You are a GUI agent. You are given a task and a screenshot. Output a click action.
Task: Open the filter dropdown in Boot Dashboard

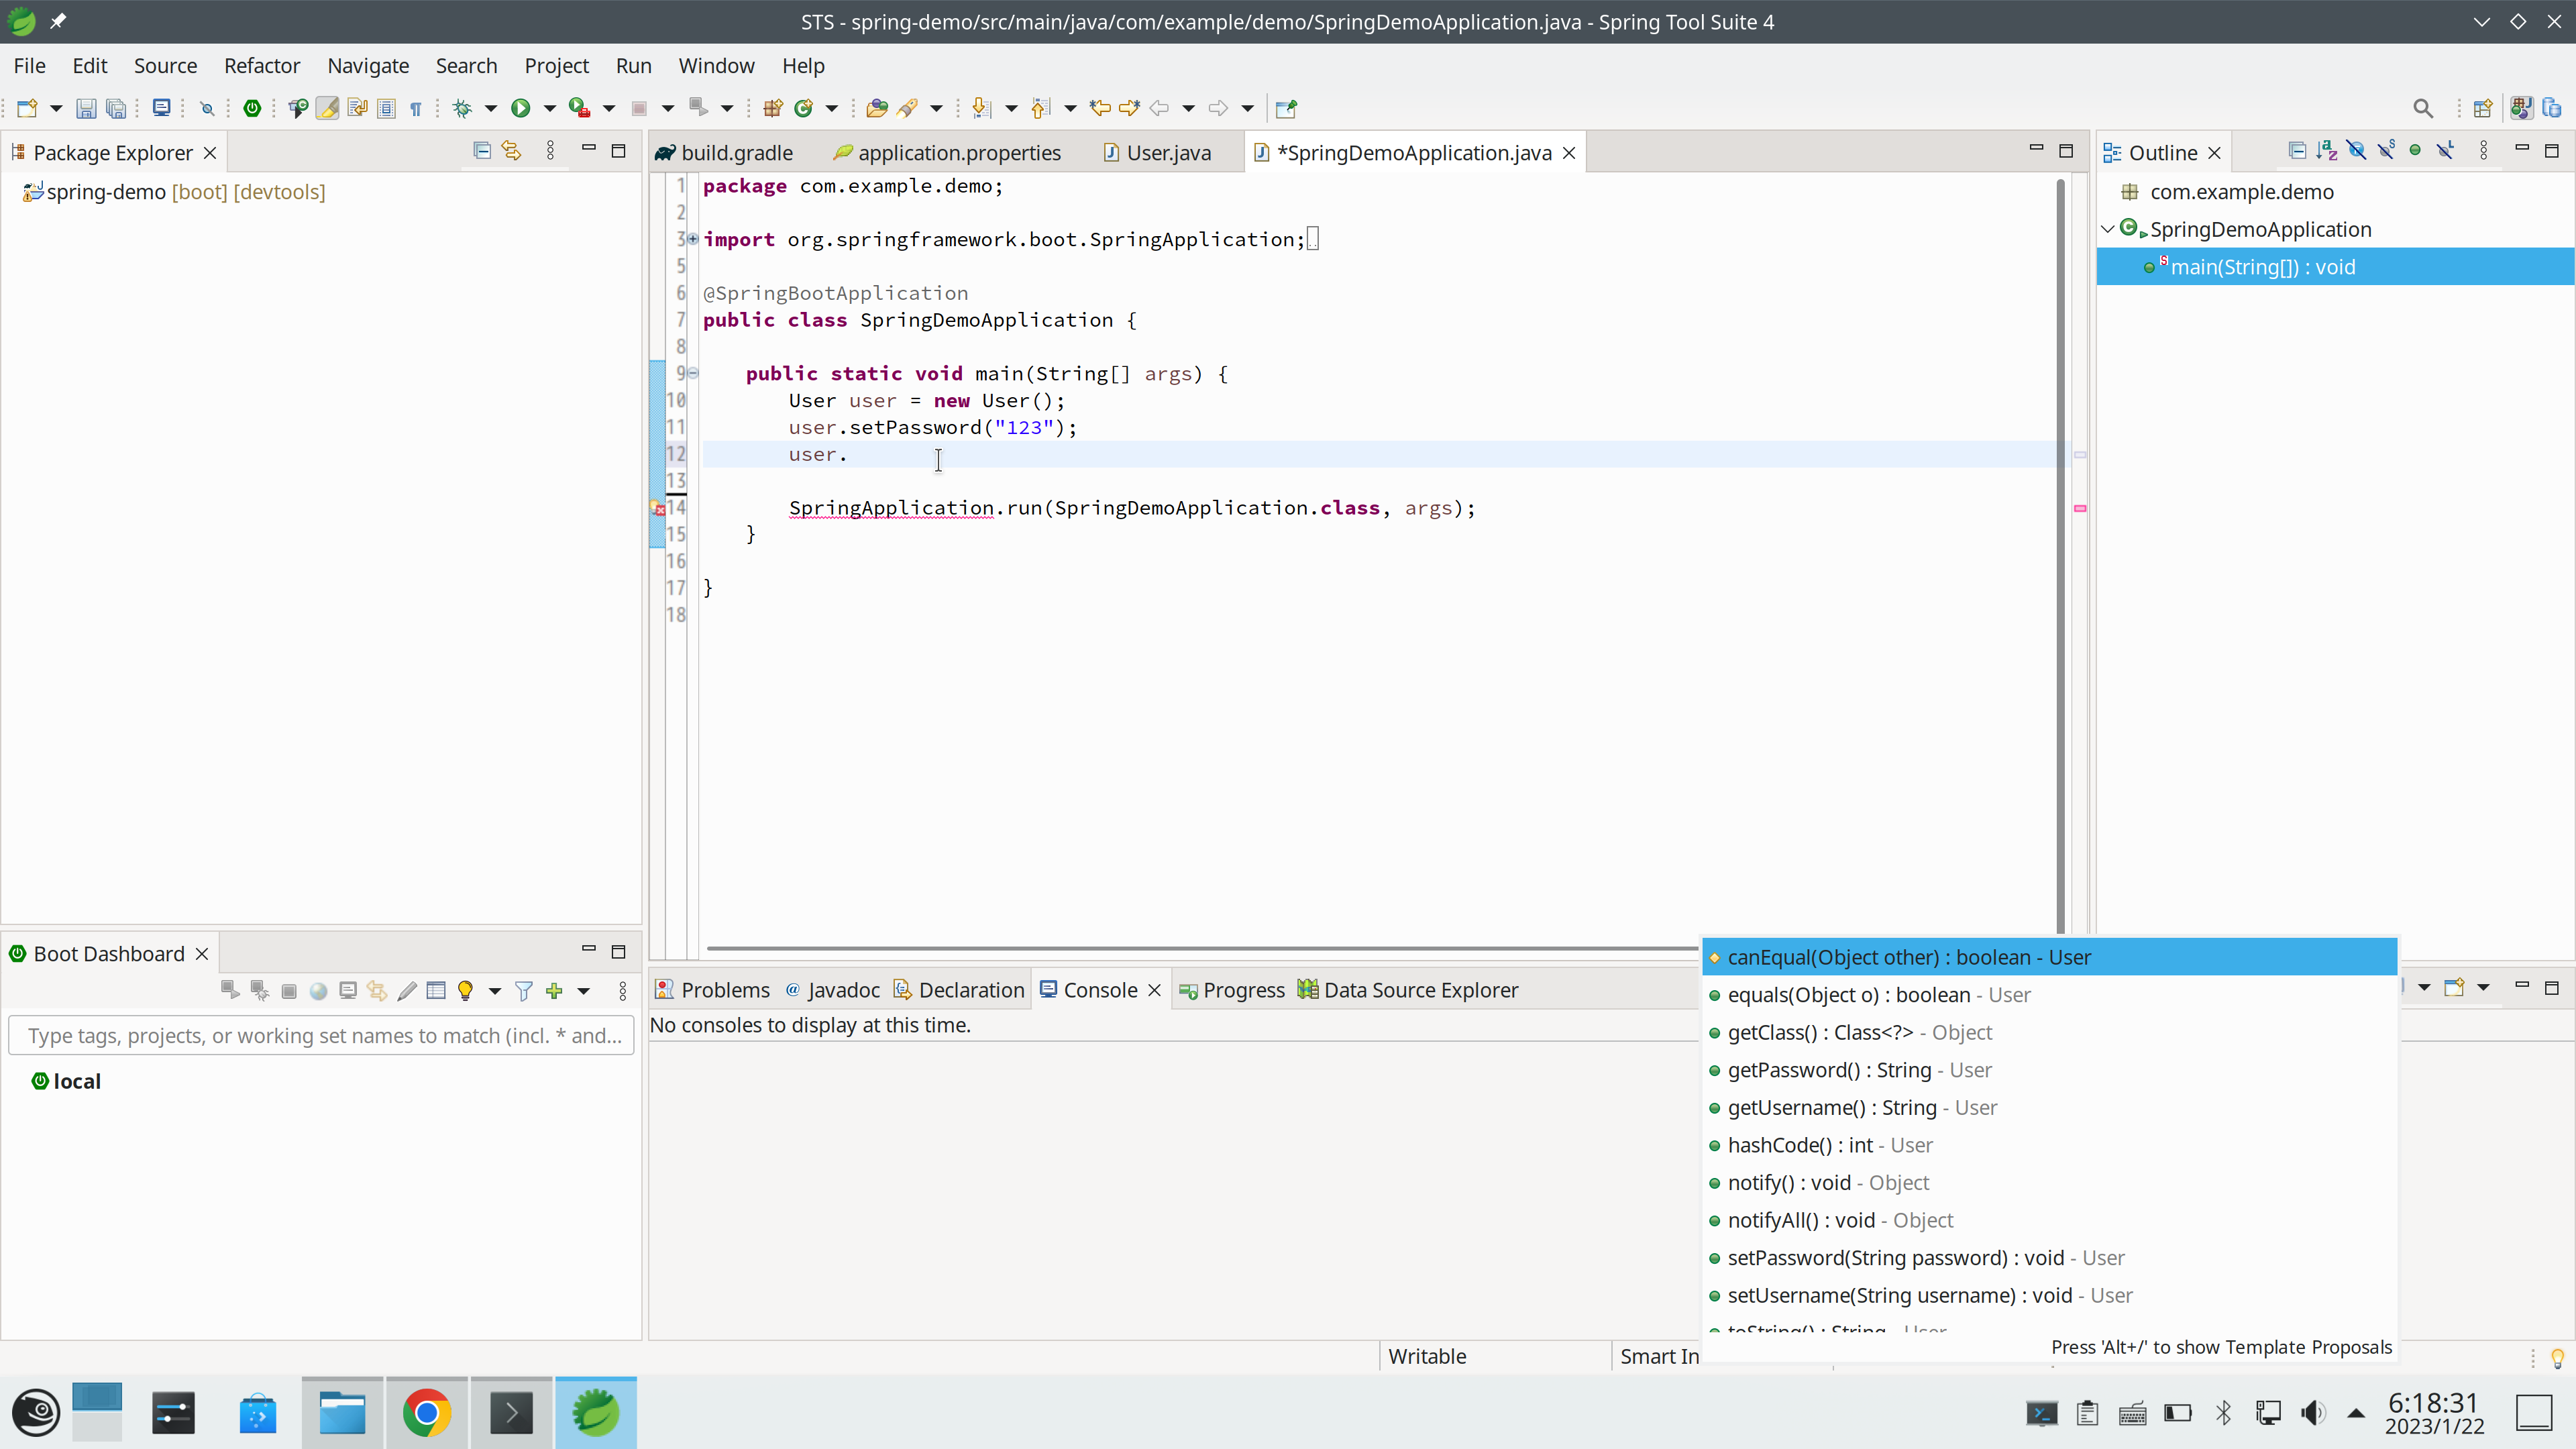[x=524, y=991]
